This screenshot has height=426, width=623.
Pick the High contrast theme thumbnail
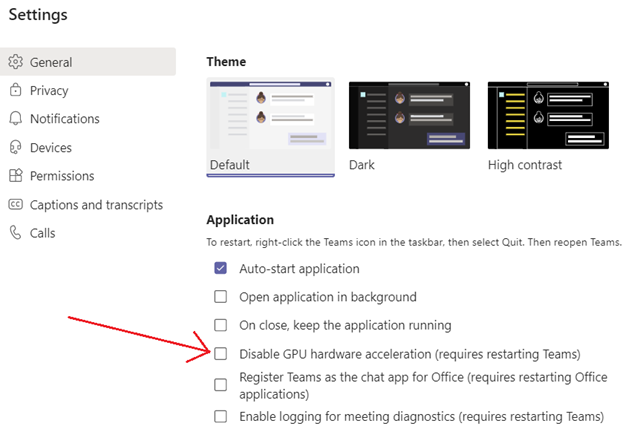point(548,115)
